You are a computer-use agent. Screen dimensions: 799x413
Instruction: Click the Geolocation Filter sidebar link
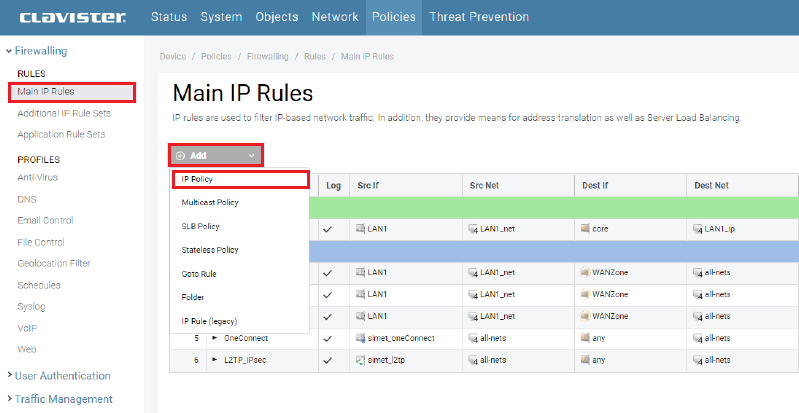coord(53,263)
